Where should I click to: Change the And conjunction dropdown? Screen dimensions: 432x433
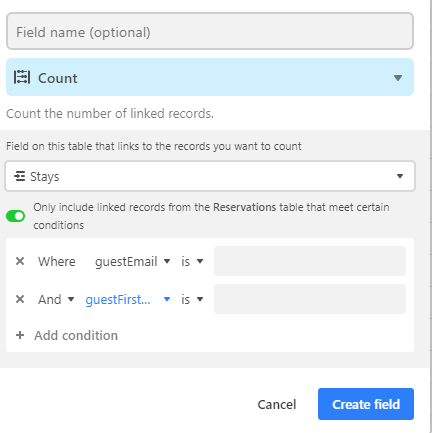[56, 299]
